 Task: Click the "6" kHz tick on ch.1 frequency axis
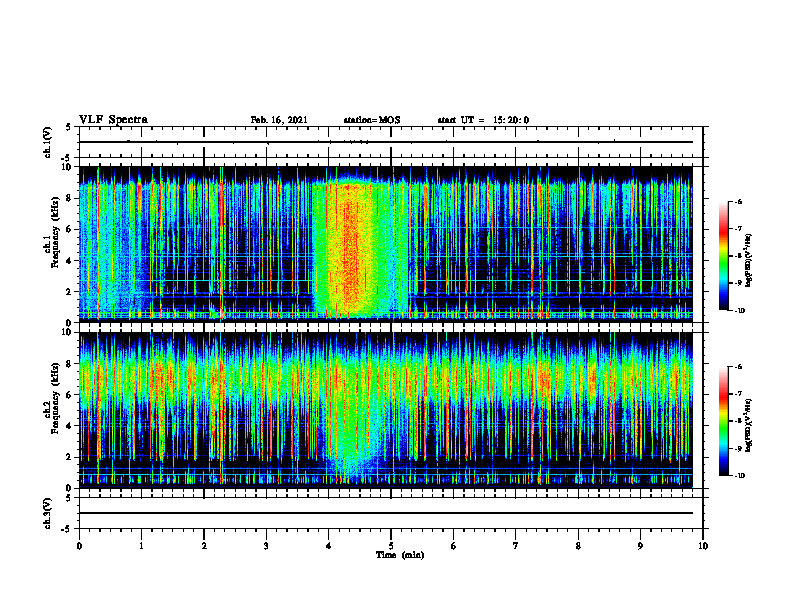[x=70, y=229]
